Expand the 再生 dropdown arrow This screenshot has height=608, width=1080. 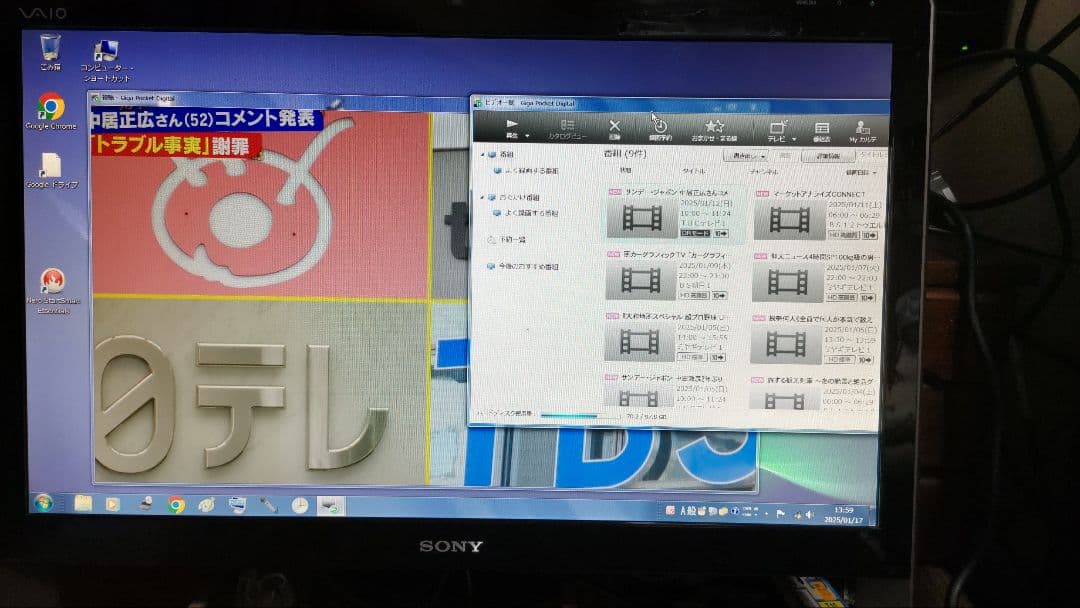coord(528,133)
